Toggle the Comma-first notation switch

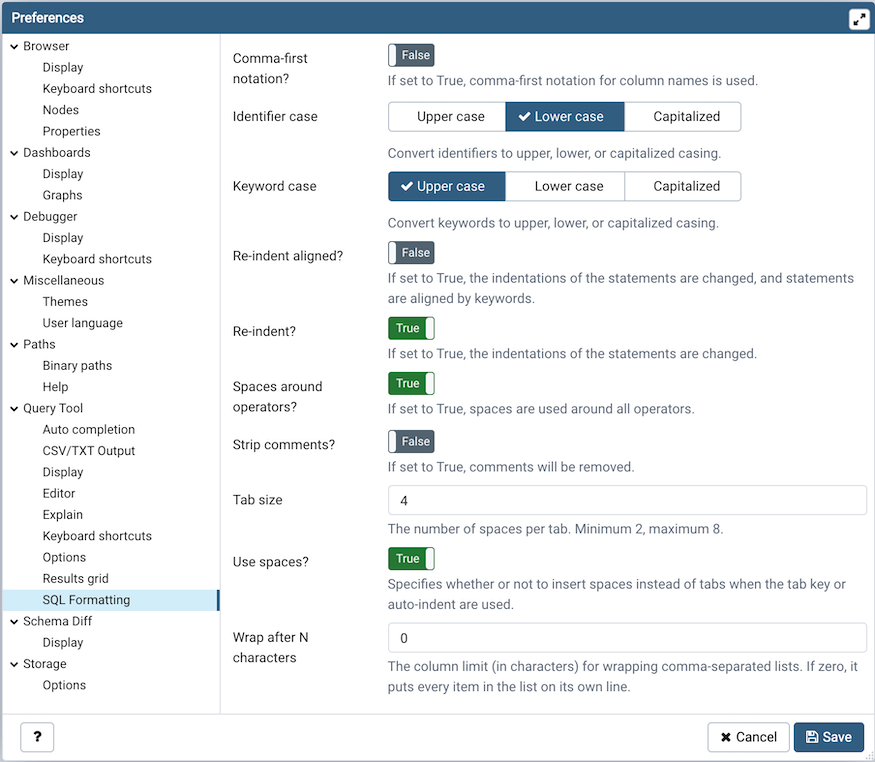pyautogui.click(x=411, y=56)
